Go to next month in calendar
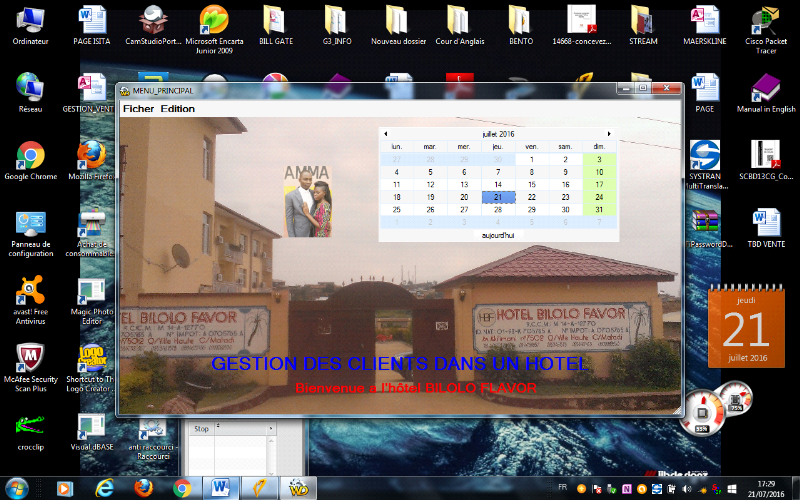The height and width of the screenshot is (500, 800). 609,134
